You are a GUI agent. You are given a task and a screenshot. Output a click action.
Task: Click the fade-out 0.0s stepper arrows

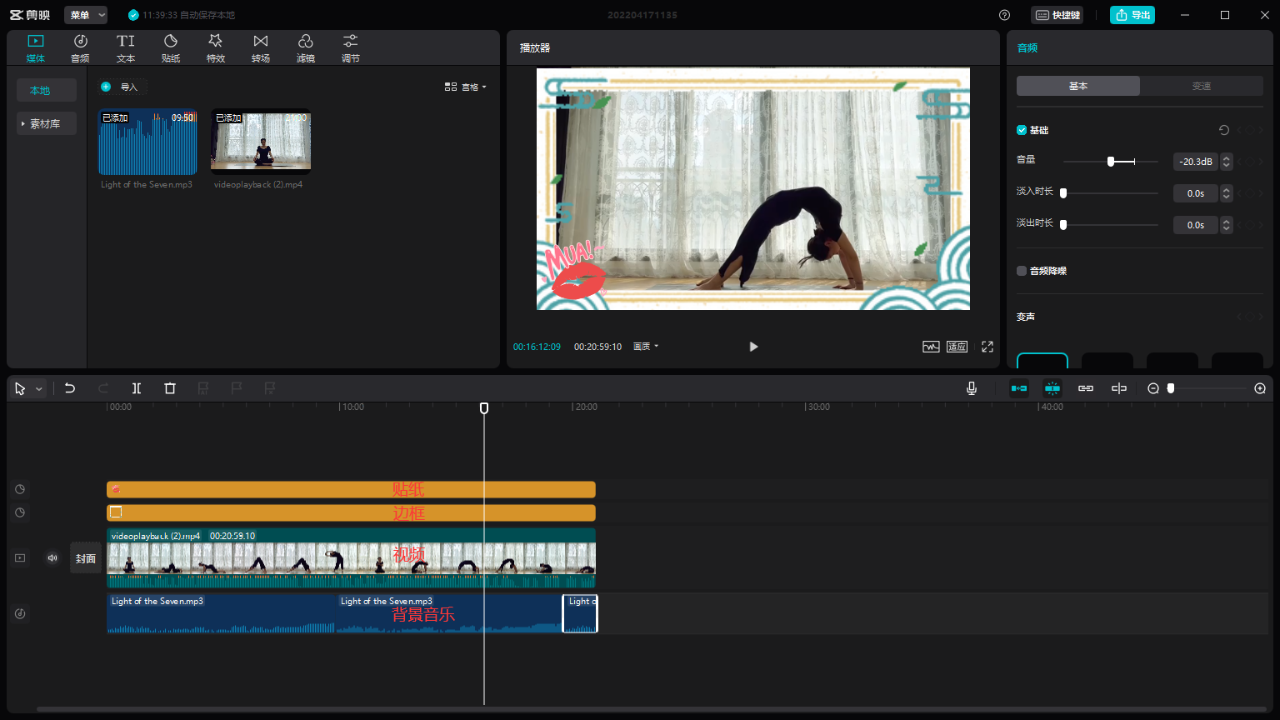pos(1227,225)
